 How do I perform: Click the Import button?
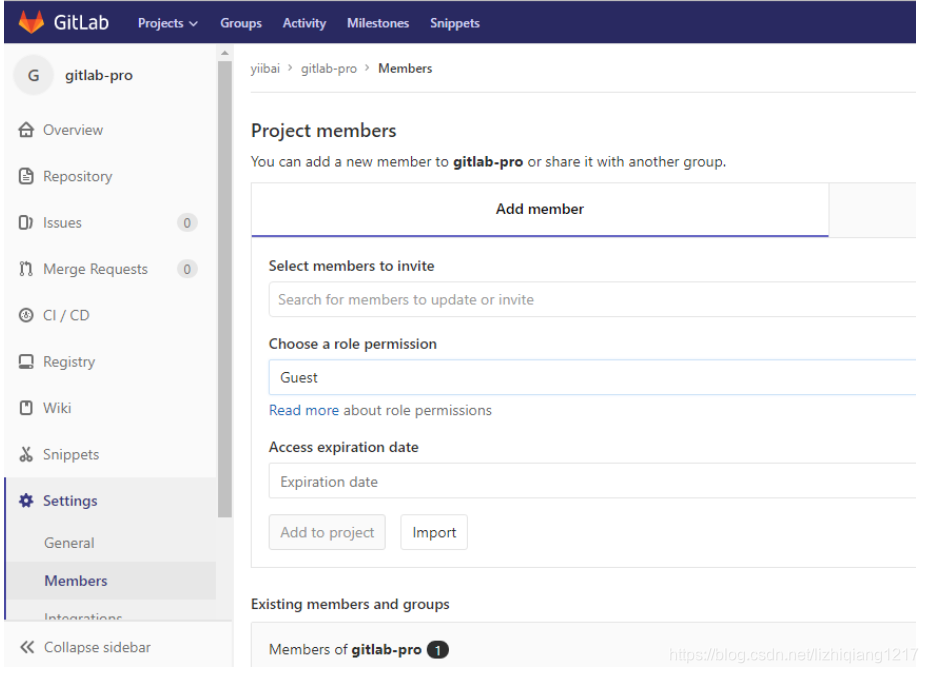pyautogui.click(x=434, y=532)
